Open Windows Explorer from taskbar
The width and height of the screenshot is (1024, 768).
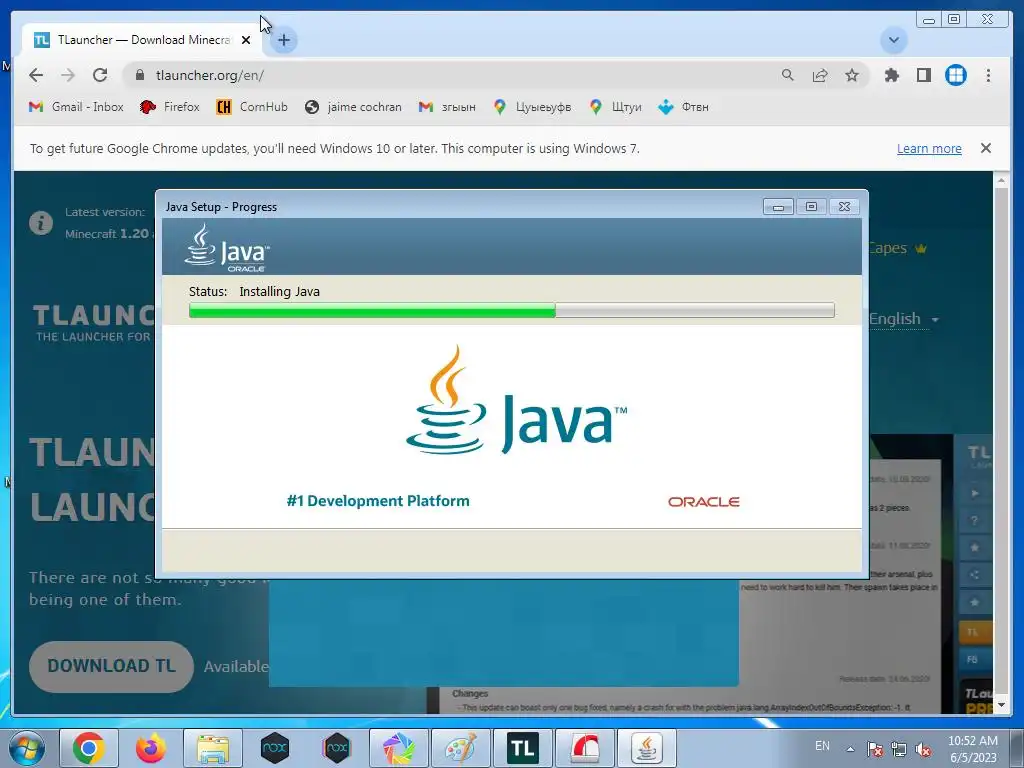(213, 748)
